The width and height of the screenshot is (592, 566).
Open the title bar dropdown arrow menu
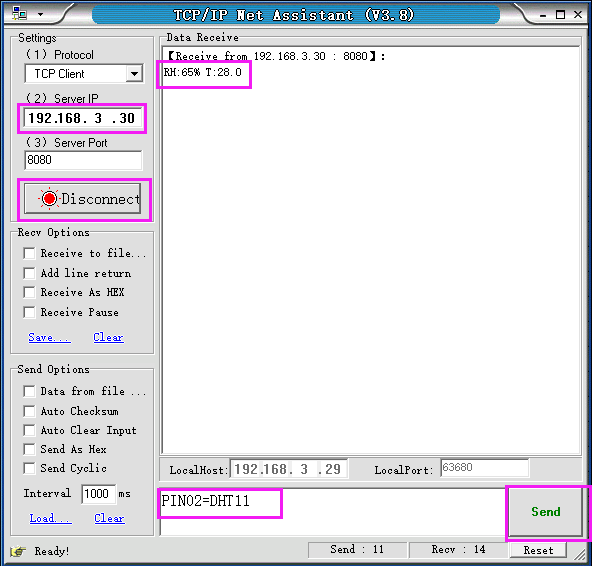(x=40, y=14)
